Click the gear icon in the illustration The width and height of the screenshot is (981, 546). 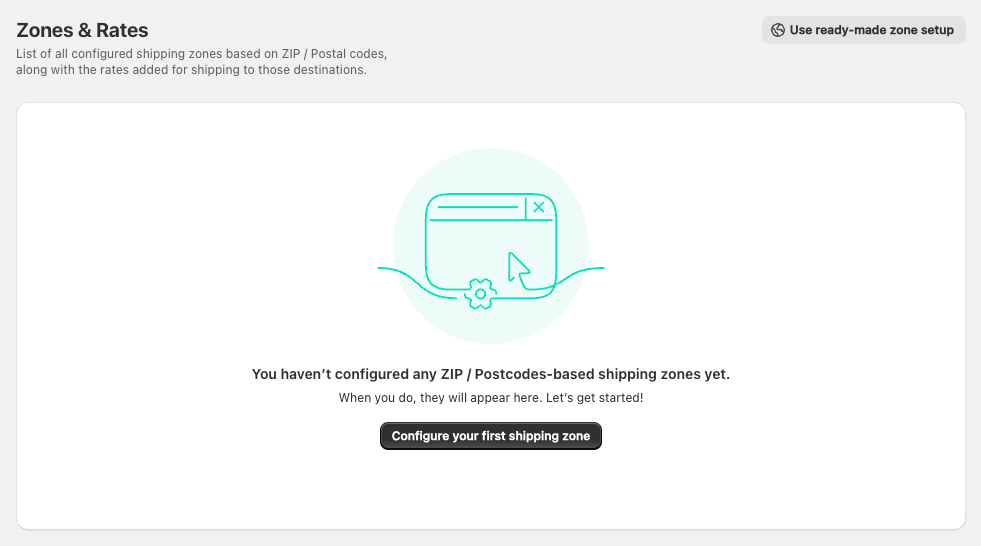coord(481,294)
